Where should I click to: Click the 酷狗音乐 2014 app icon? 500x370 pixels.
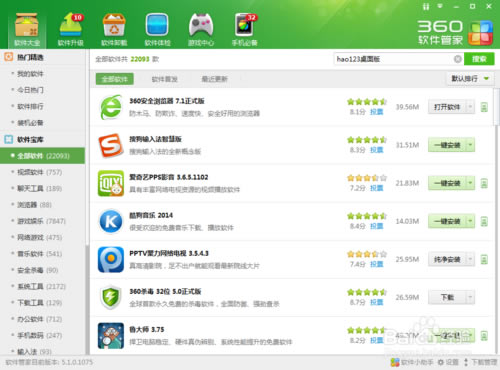(111, 221)
